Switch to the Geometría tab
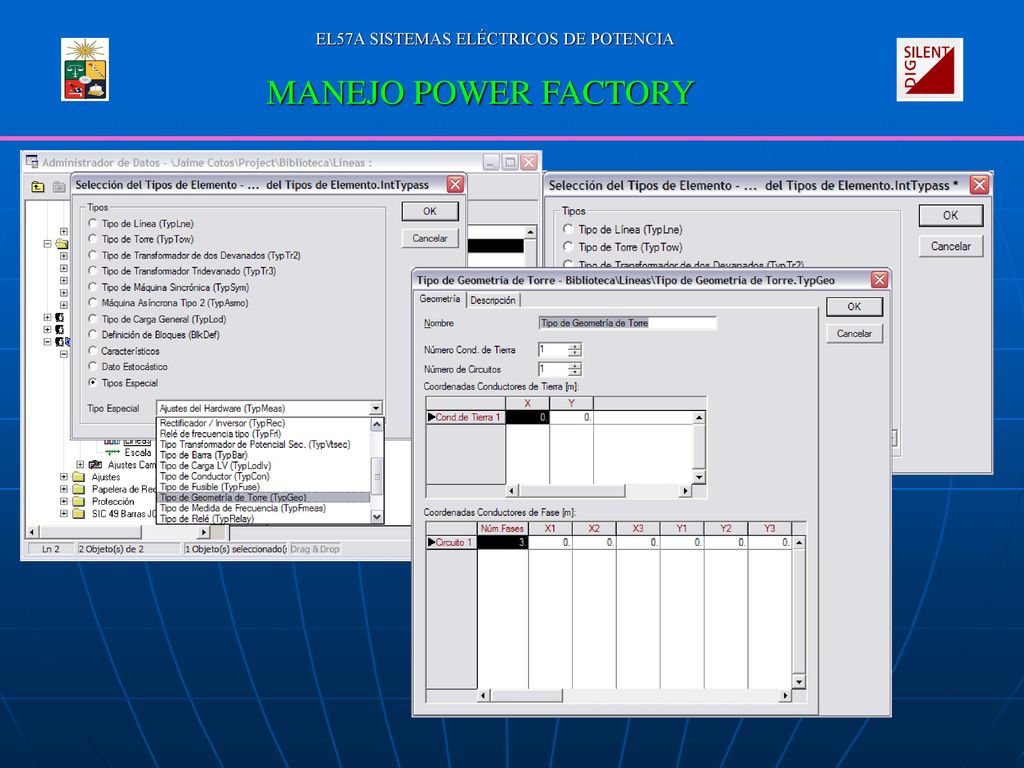This screenshot has width=1024, height=768. (x=440, y=299)
